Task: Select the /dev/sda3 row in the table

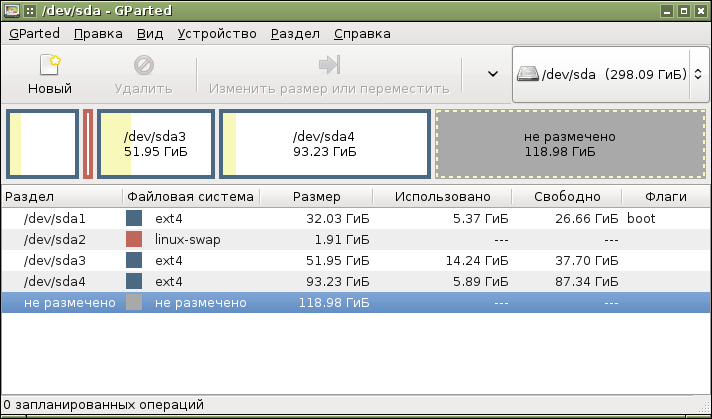Action: point(356,261)
